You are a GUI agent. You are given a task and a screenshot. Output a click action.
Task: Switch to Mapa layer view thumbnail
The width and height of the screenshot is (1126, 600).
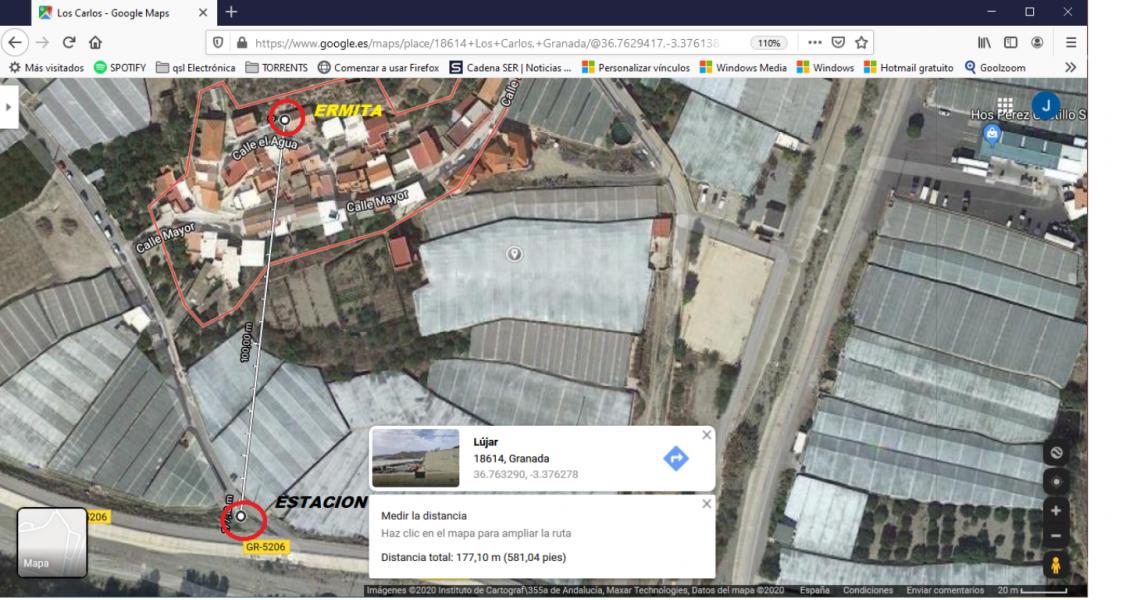point(52,542)
